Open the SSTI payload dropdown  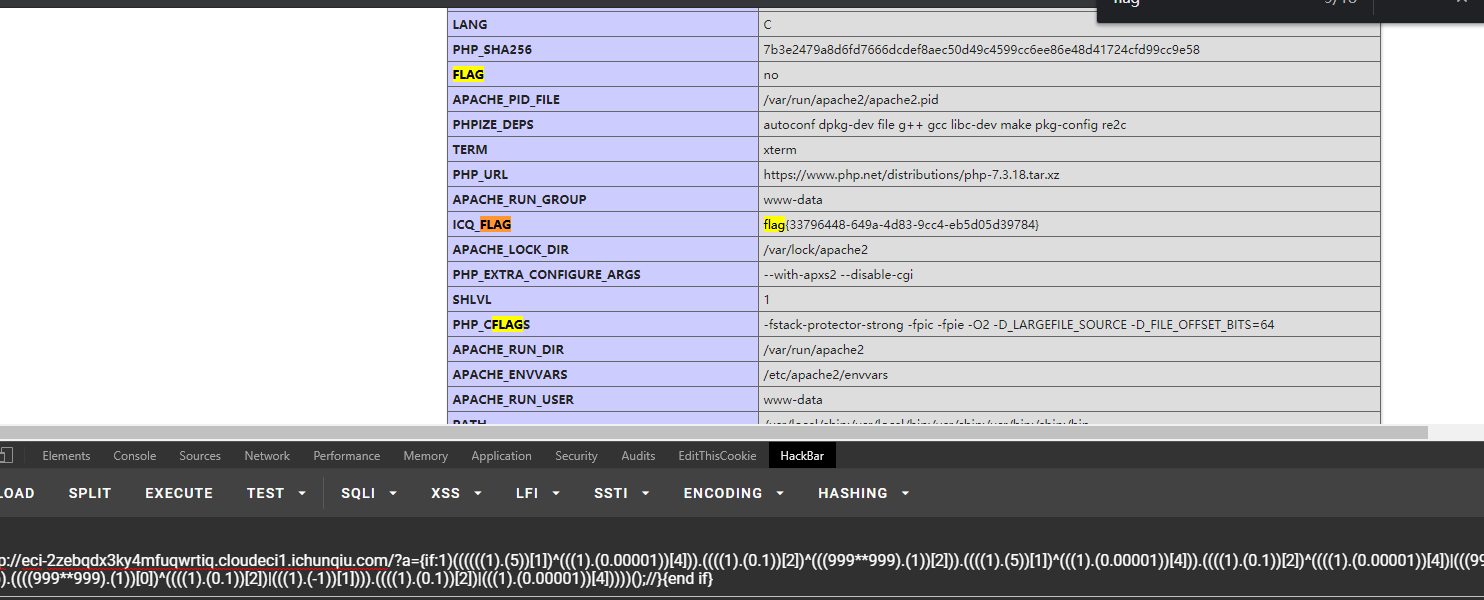tap(621, 493)
